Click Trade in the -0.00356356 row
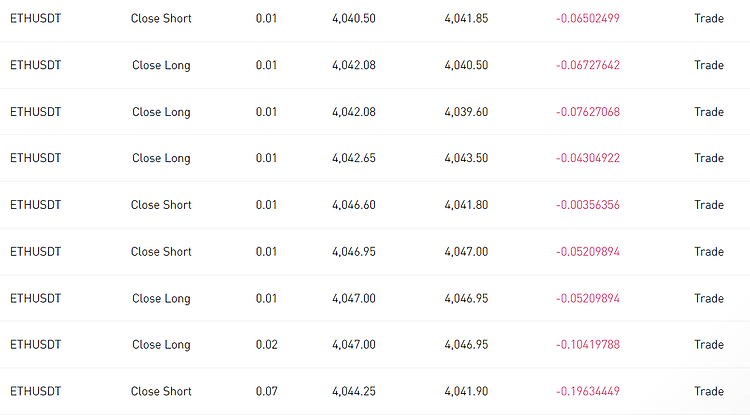The height and width of the screenshot is (415, 750). click(709, 205)
